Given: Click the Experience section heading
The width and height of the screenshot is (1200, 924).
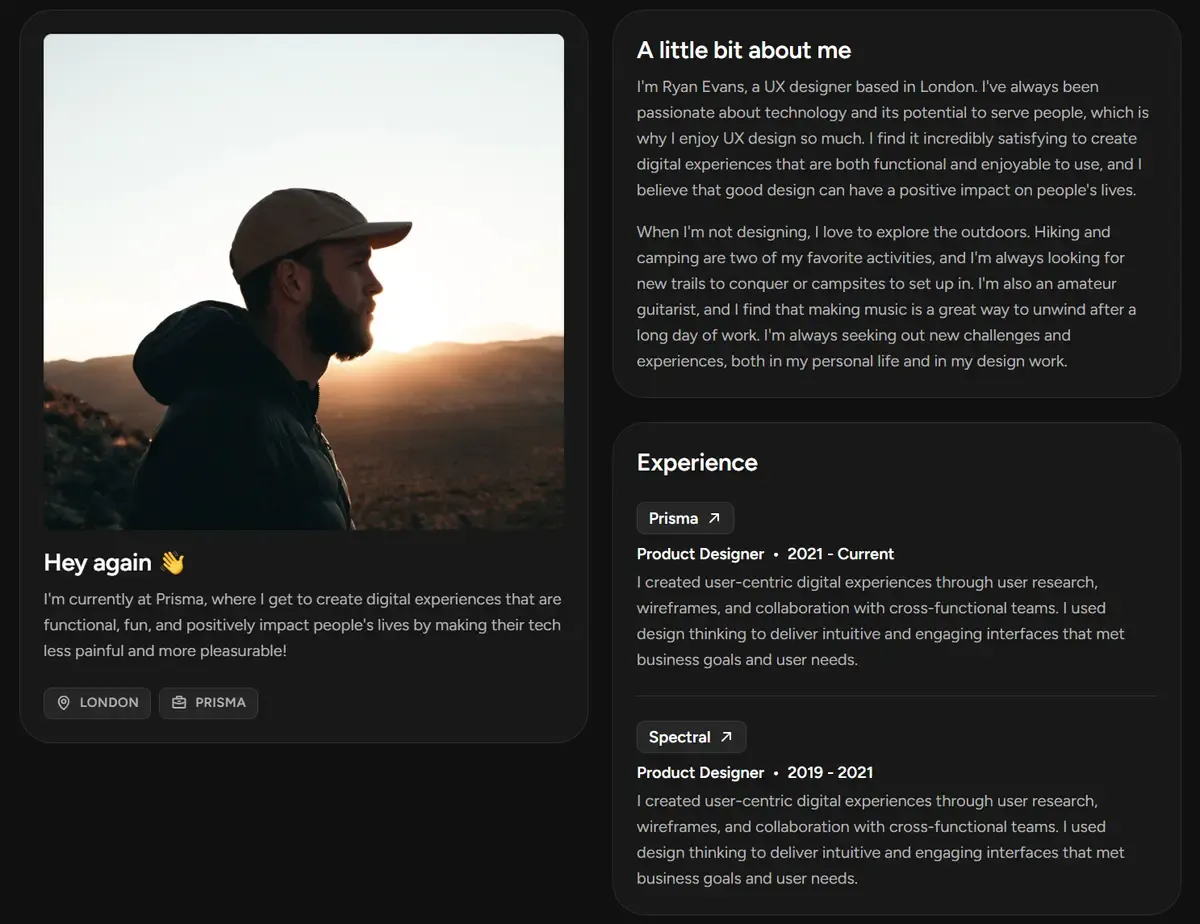Looking at the screenshot, I should (697, 462).
